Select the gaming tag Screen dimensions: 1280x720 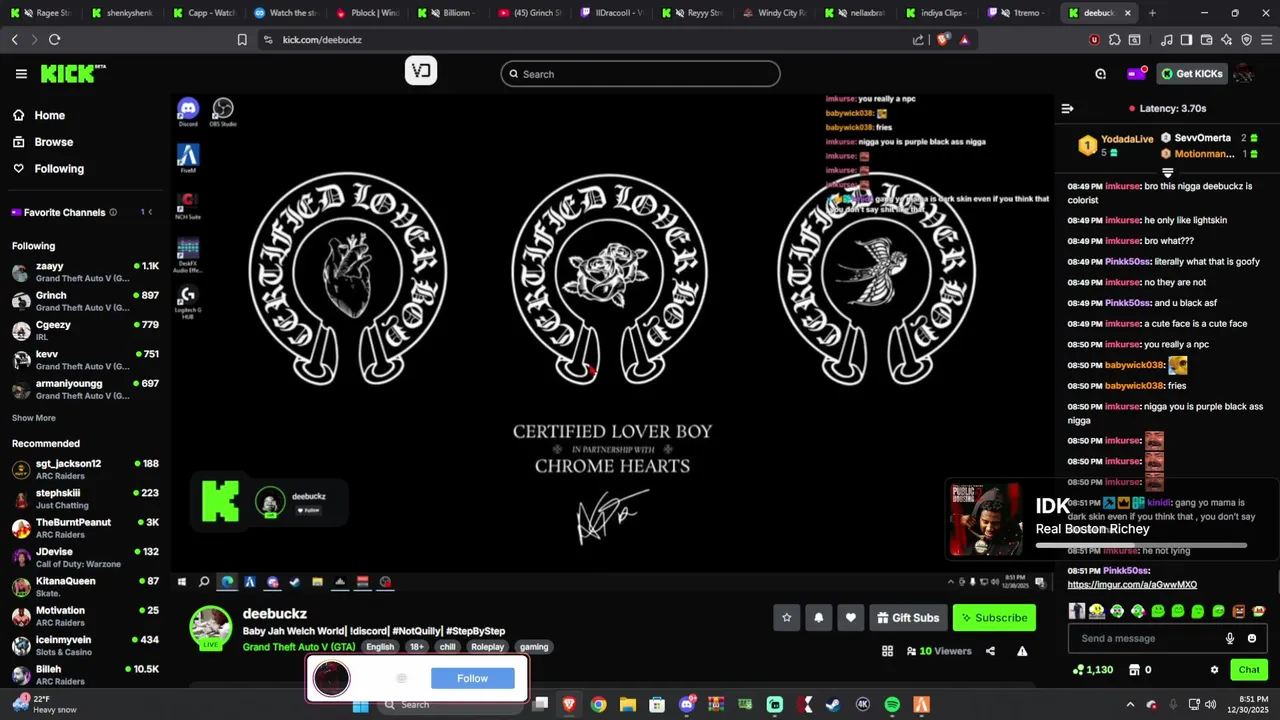534,647
